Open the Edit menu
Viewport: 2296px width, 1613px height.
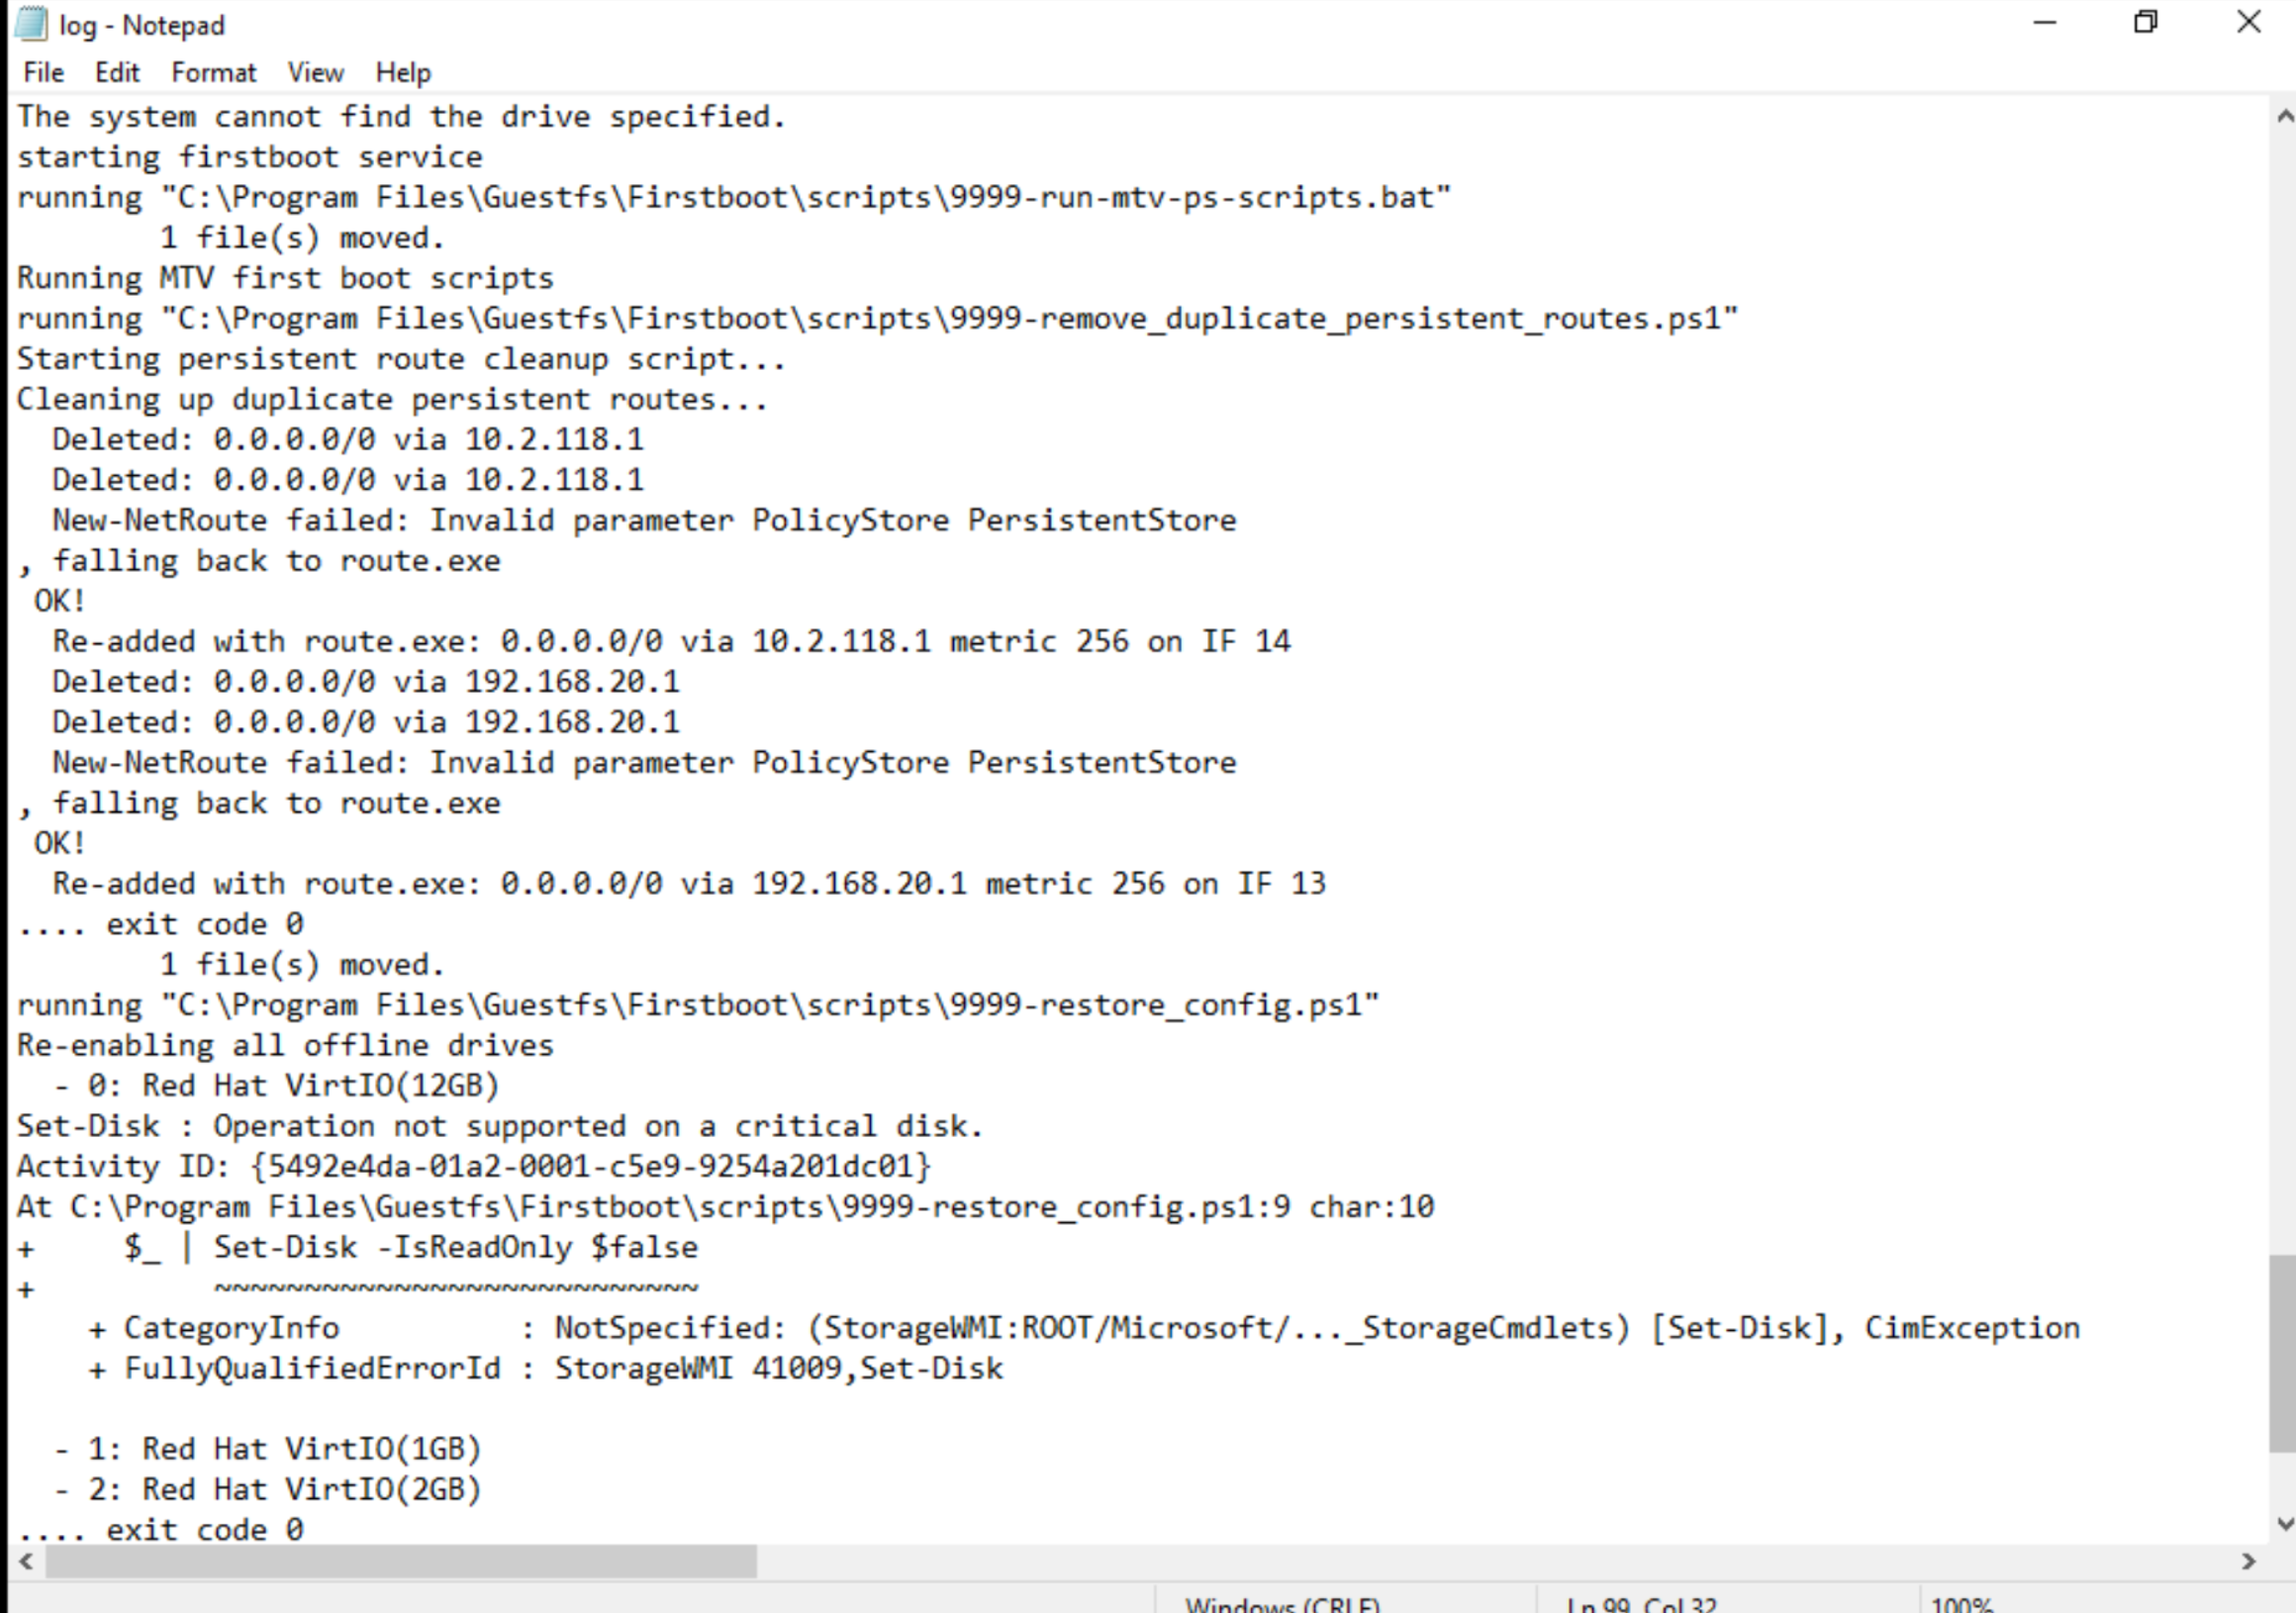pyautogui.click(x=117, y=73)
